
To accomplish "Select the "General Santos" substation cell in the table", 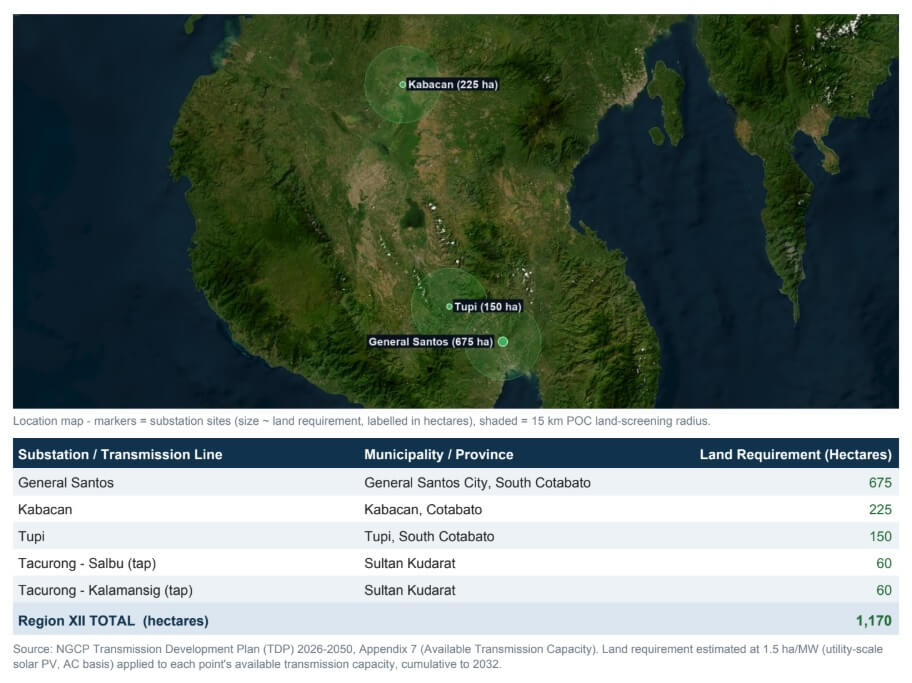I will click(66, 482).
